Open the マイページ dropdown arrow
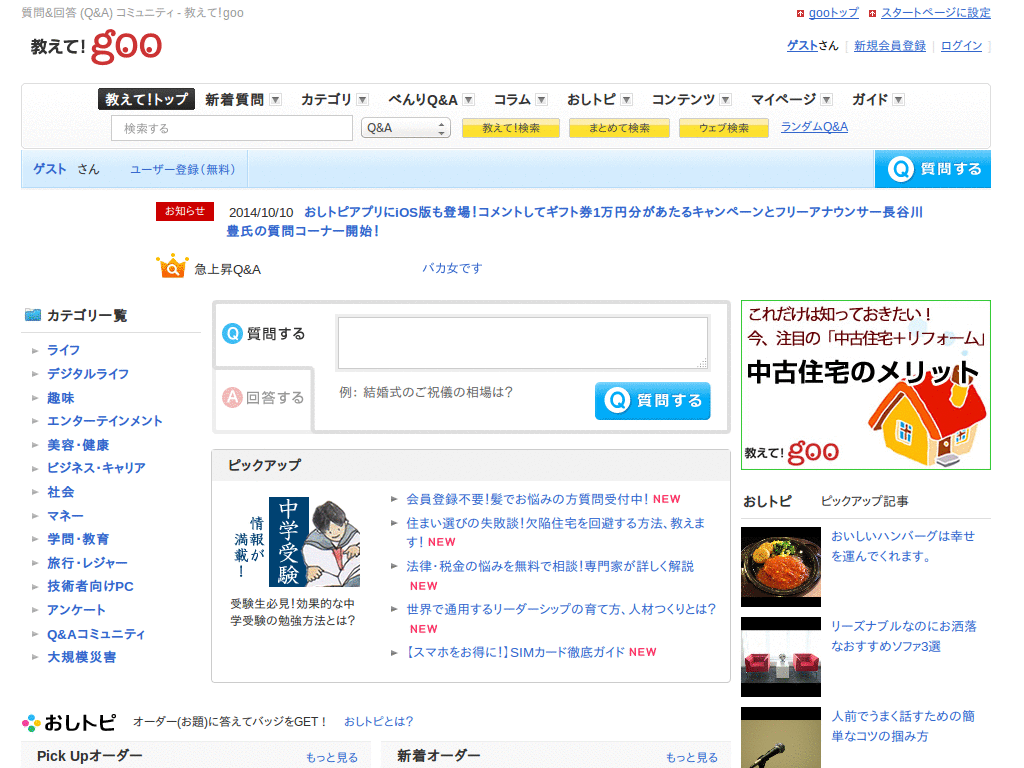This screenshot has height=768, width=1024. 827,100
